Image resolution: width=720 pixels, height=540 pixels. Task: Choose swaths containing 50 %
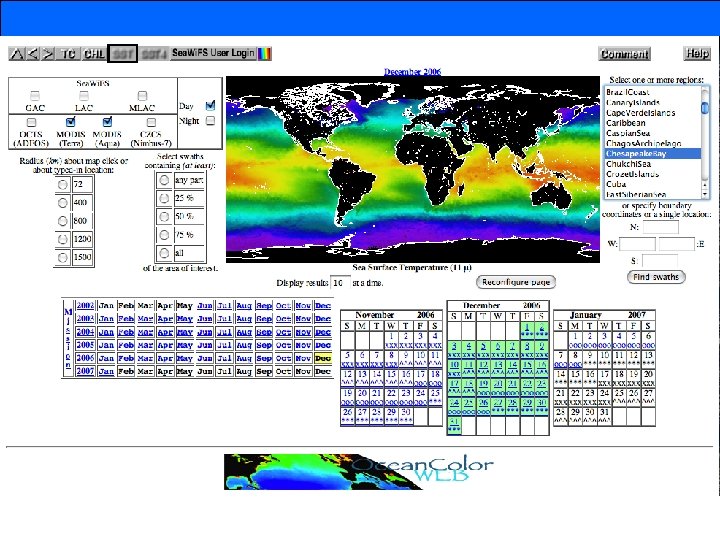(164, 216)
